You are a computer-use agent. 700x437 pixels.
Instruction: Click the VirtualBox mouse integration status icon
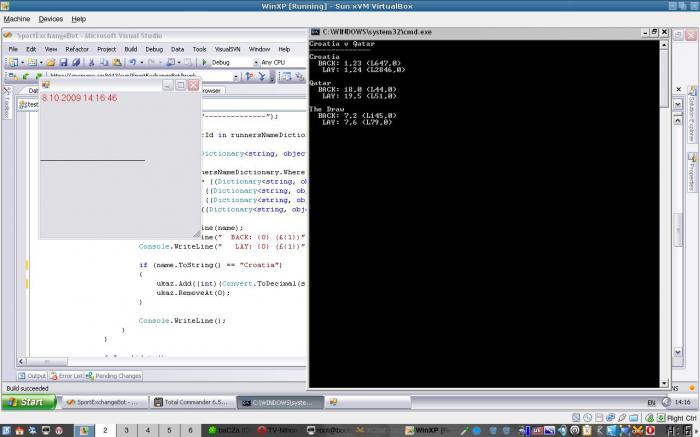650,418
